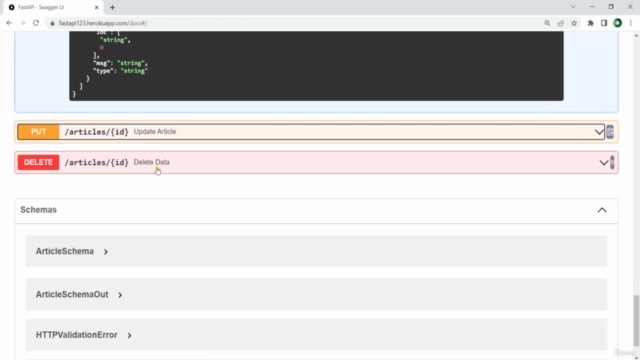640x360 pixels.
Task: Open the tab search dropdown arrow
Action: 573,7
